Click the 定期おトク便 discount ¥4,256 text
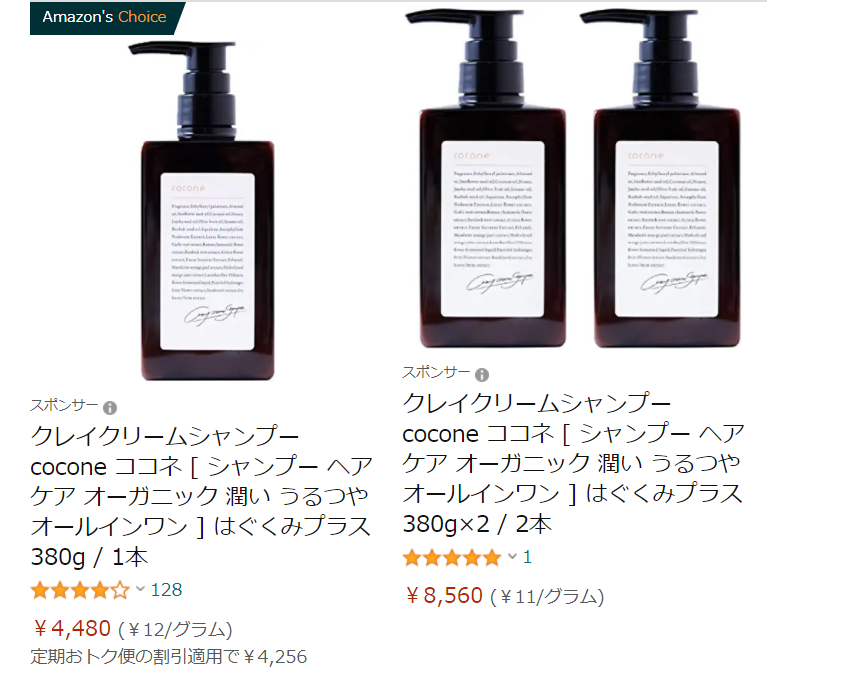 coord(169,657)
